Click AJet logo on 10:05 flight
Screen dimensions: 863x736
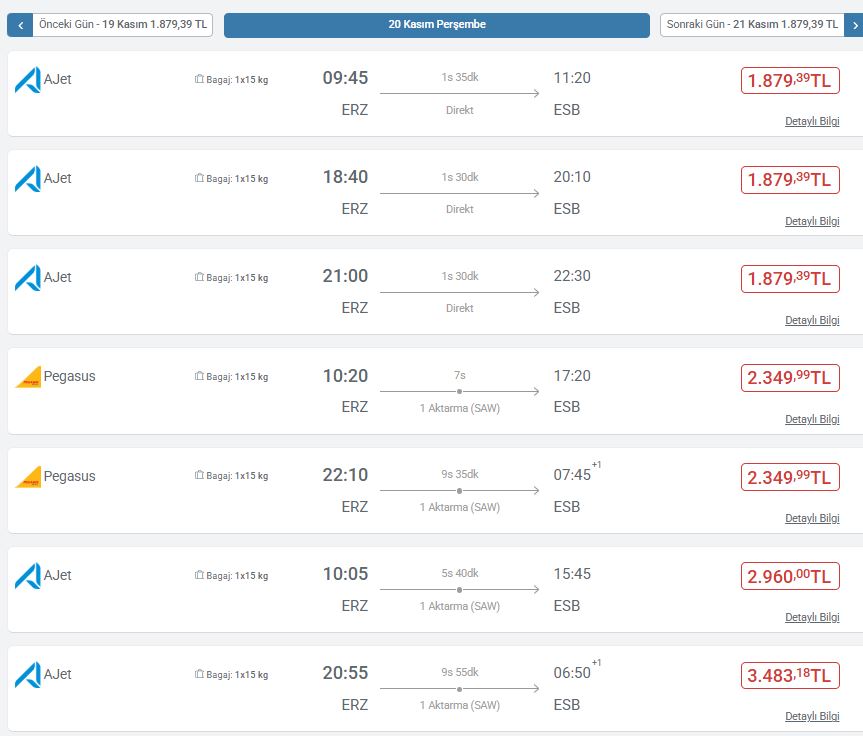coord(27,575)
